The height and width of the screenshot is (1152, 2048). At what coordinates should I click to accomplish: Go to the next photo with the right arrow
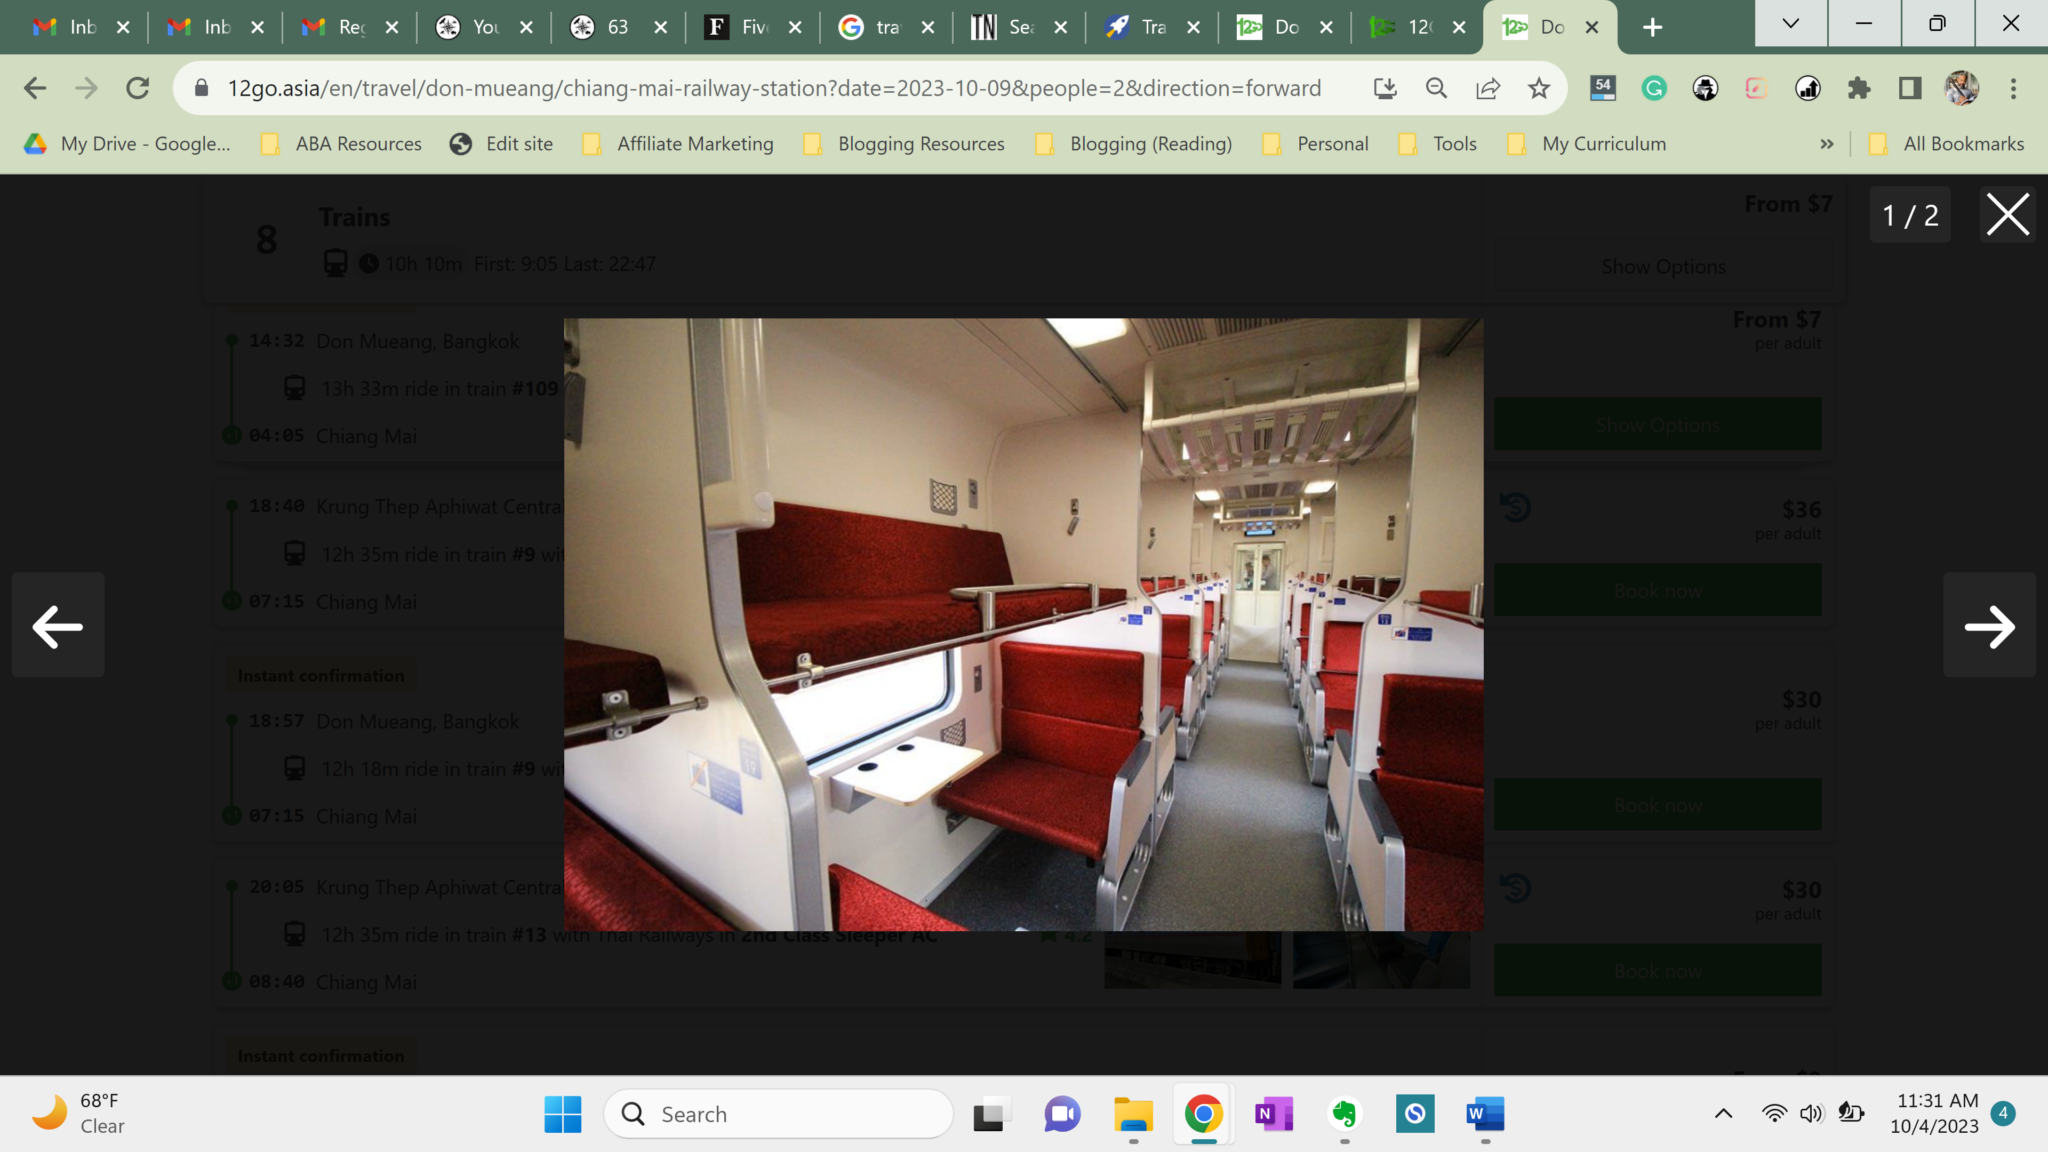coord(1989,627)
